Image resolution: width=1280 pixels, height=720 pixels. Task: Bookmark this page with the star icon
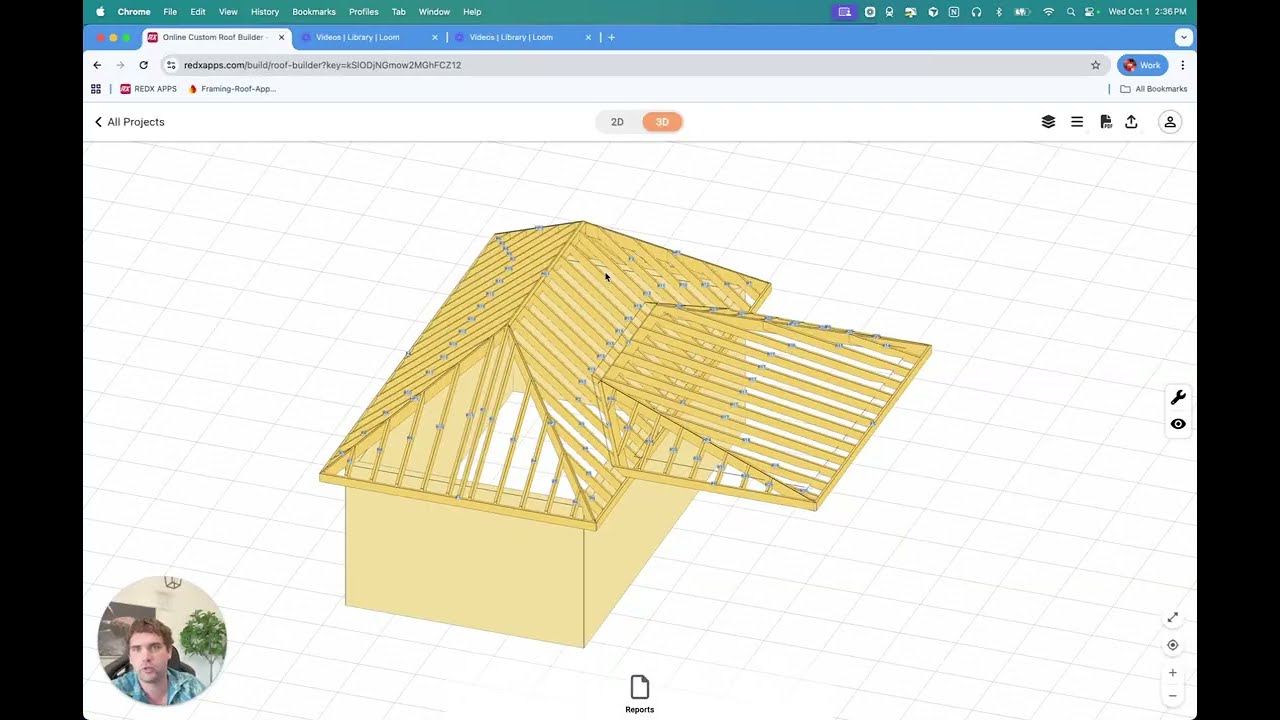[1096, 65]
